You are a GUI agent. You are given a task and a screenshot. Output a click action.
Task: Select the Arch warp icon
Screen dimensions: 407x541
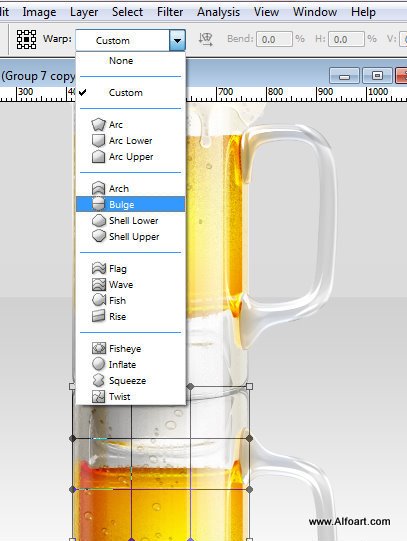point(98,188)
